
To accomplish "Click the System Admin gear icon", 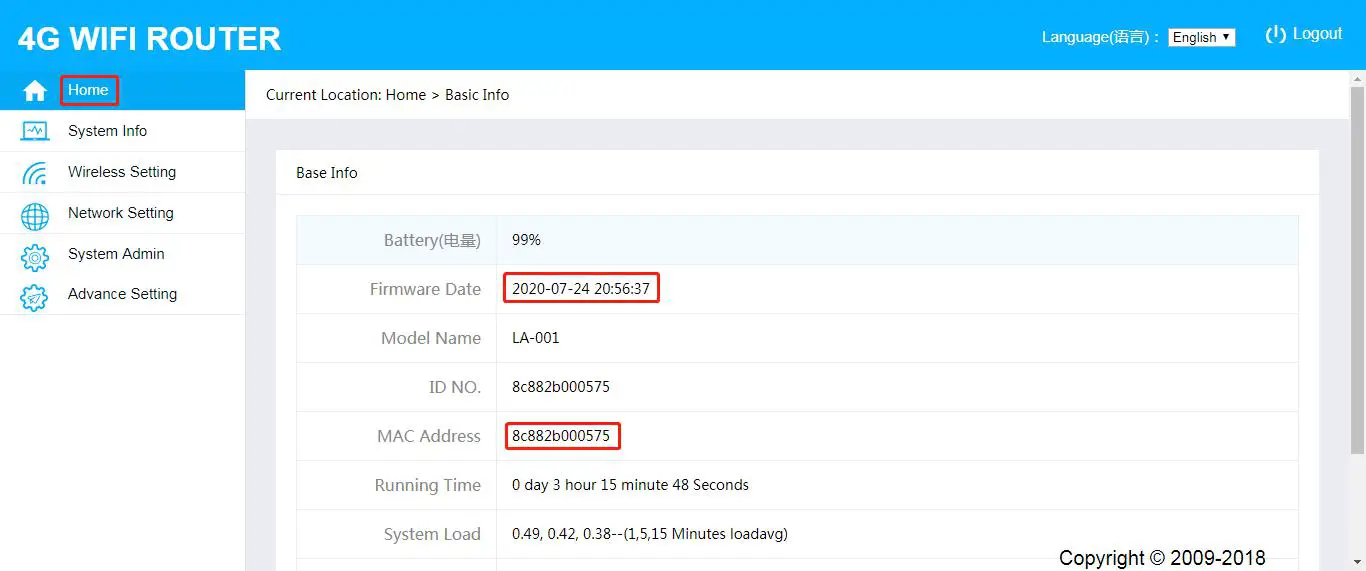I will pyautogui.click(x=35, y=258).
